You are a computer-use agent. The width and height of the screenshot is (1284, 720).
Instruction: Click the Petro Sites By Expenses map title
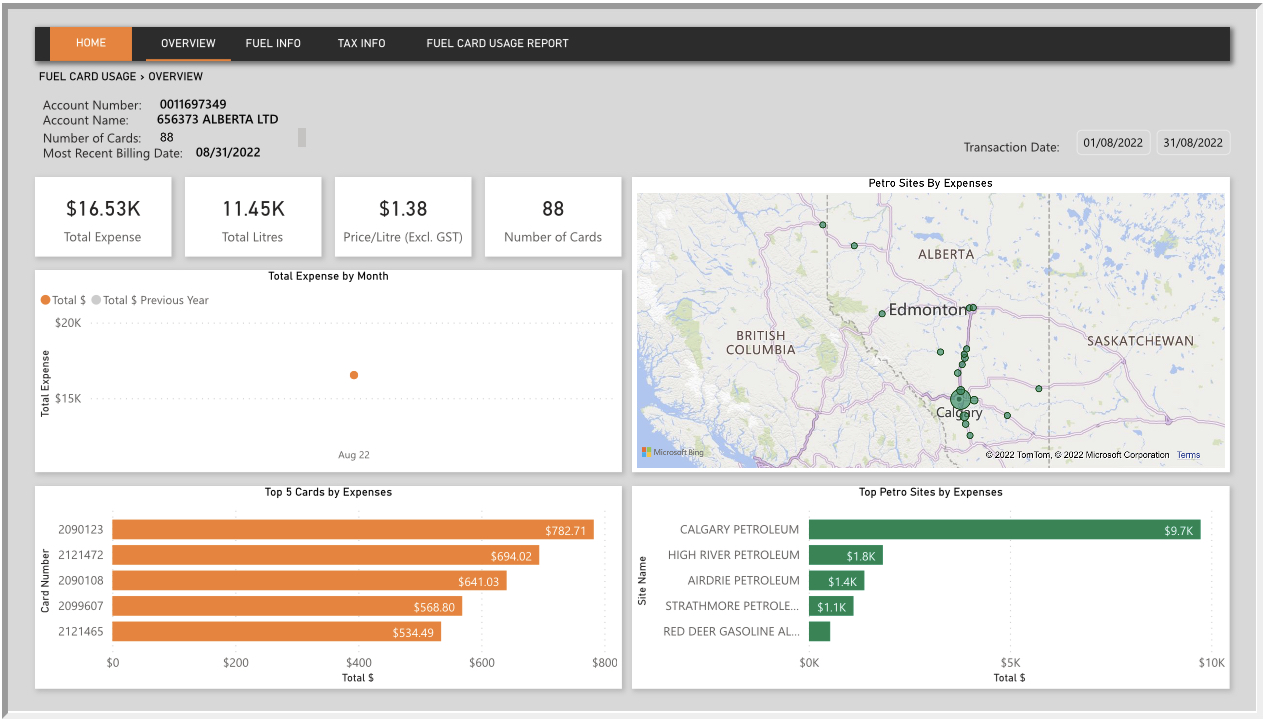click(x=931, y=184)
